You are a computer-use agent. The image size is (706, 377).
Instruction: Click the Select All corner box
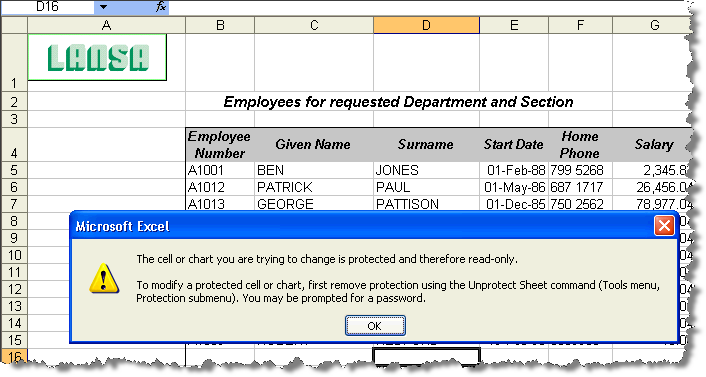[14, 25]
